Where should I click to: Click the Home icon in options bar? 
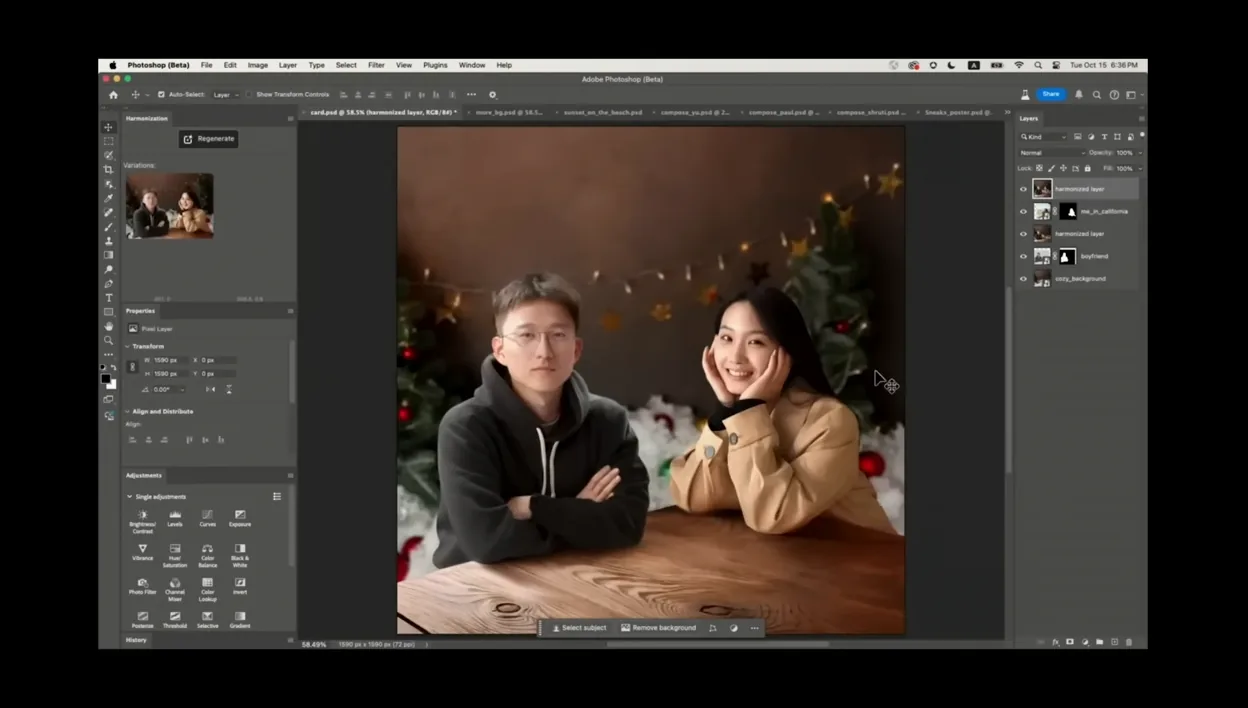click(113, 95)
